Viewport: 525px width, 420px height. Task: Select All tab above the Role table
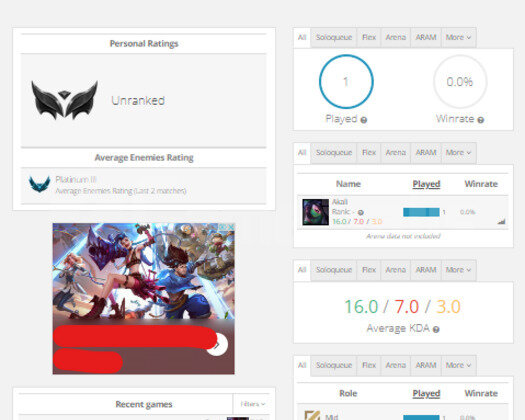coord(302,365)
